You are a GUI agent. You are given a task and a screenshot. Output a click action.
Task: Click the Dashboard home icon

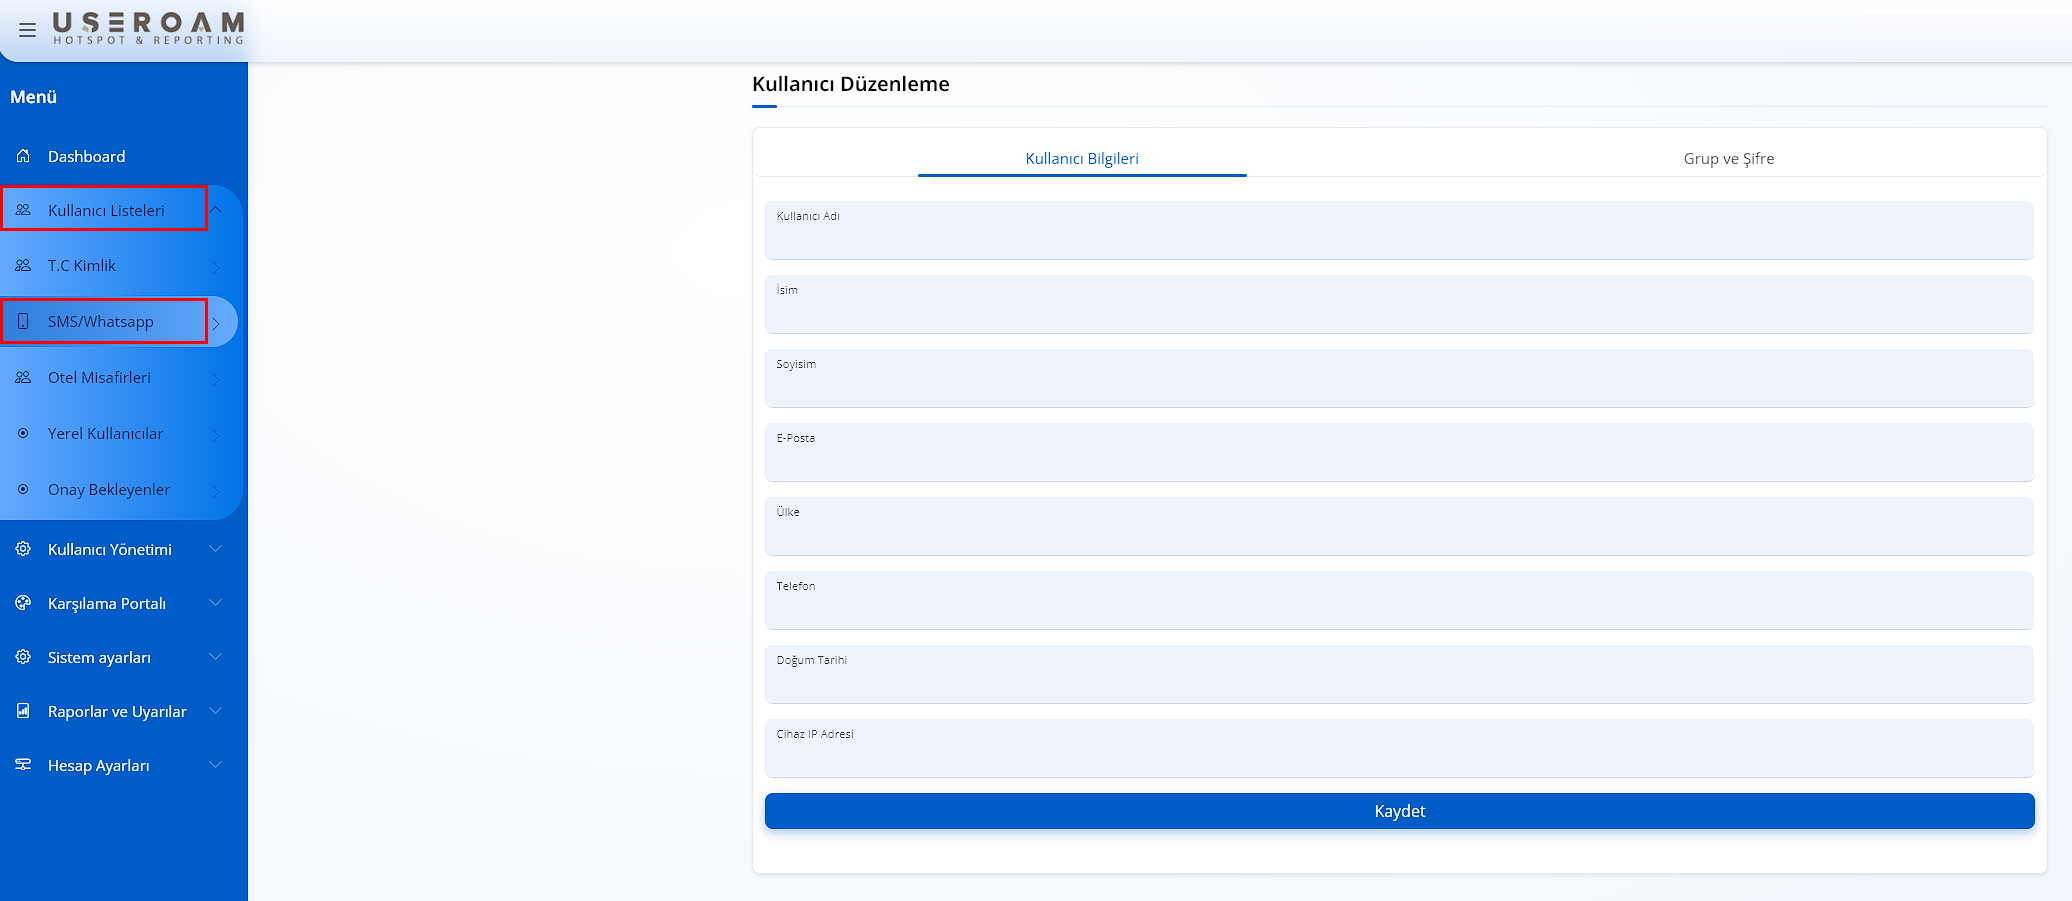23,156
